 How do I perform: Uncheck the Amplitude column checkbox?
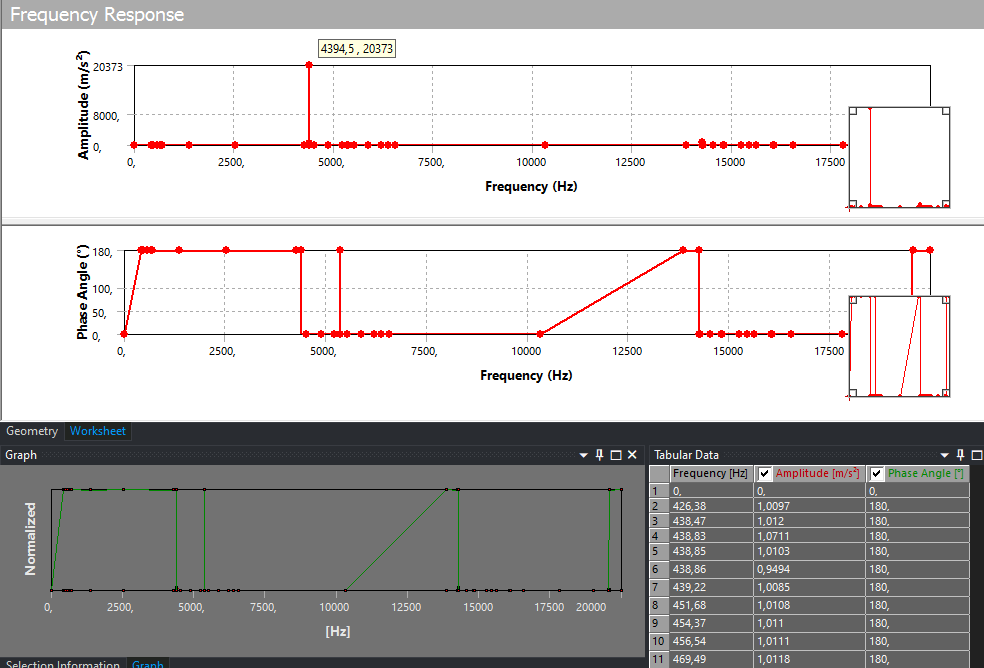(765, 474)
